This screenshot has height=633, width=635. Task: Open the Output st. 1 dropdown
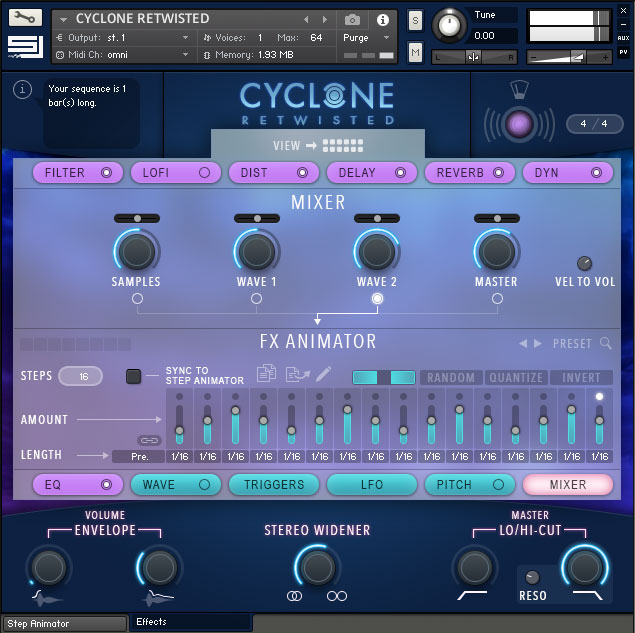tap(122, 37)
